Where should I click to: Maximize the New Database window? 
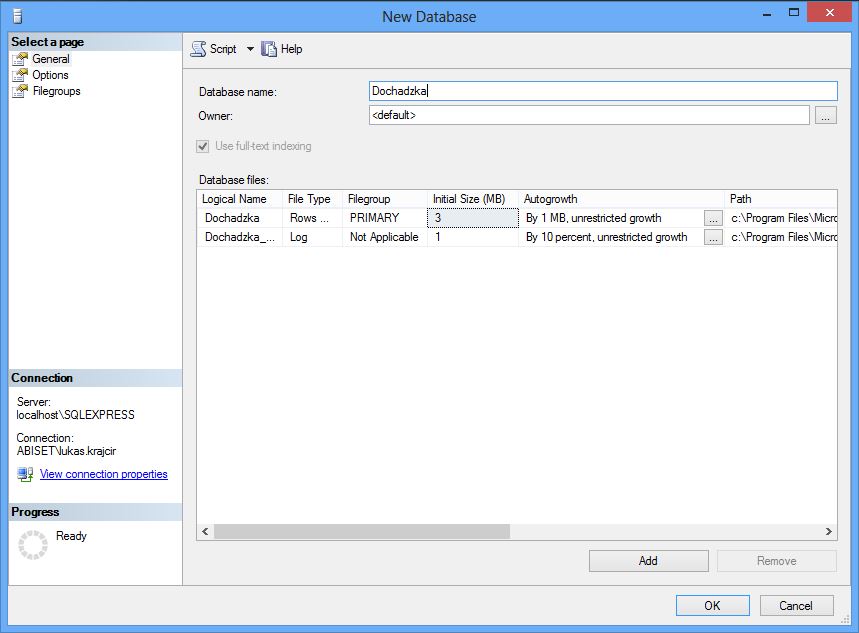[x=794, y=13]
